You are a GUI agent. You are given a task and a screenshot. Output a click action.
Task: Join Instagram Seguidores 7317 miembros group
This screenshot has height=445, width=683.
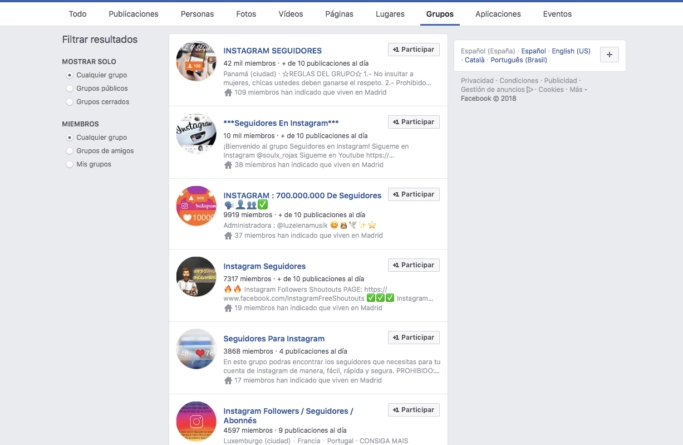pyautogui.click(x=414, y=265)
